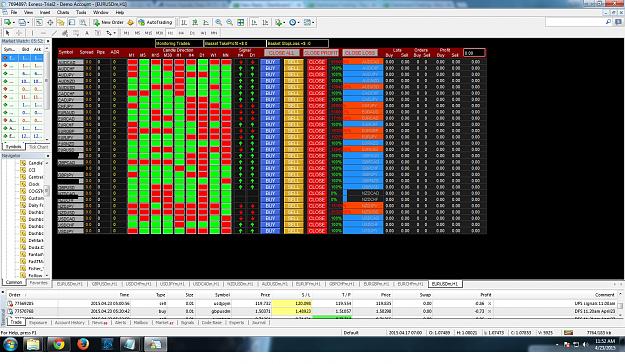The image size is (625, 364).
Task: Switch chart to MN timeframe
Action: tap(214, 33)
